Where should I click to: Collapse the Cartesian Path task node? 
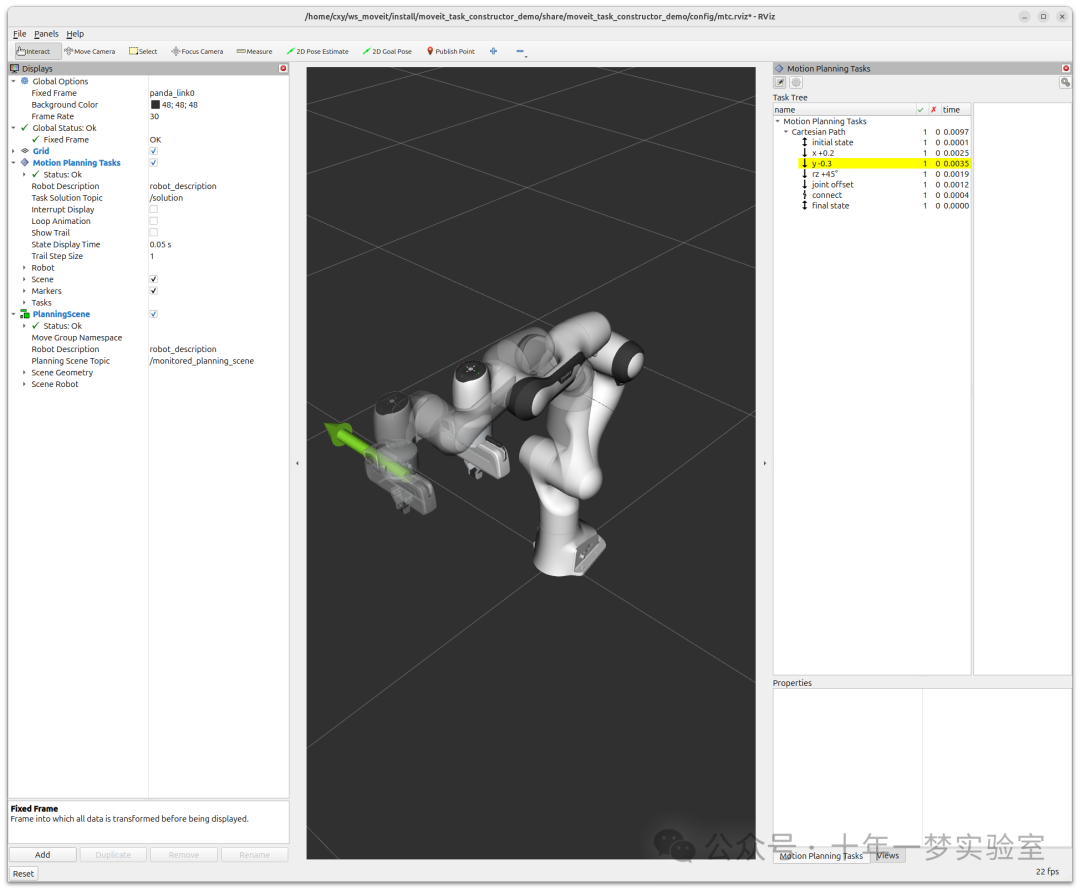[x=786, y=132]
